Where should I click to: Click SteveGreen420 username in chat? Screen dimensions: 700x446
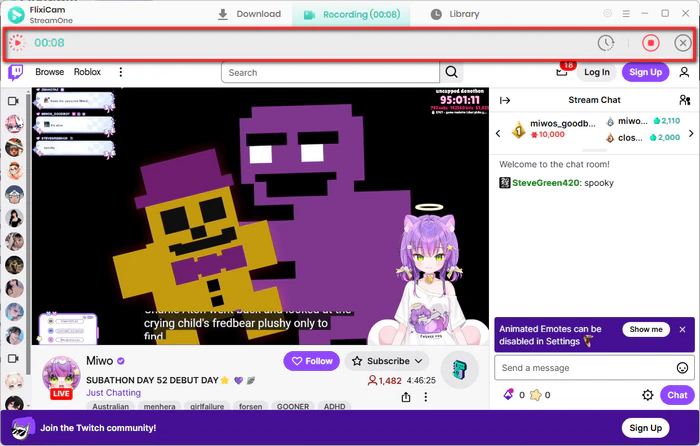(x=545, y=183)
